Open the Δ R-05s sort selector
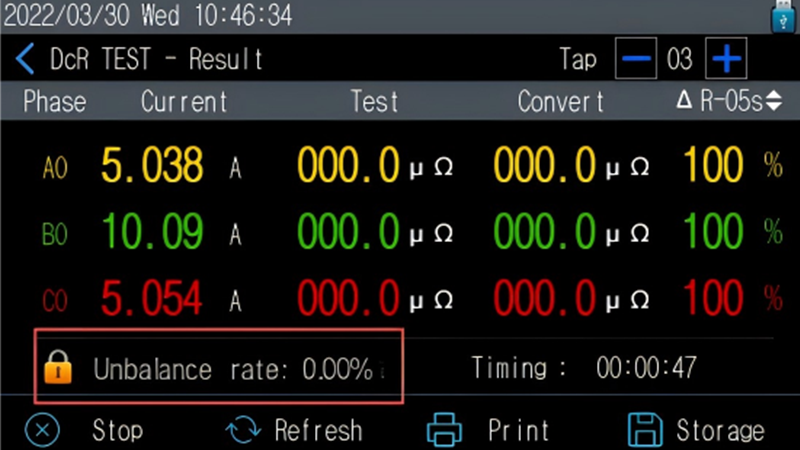 [729, 101]
